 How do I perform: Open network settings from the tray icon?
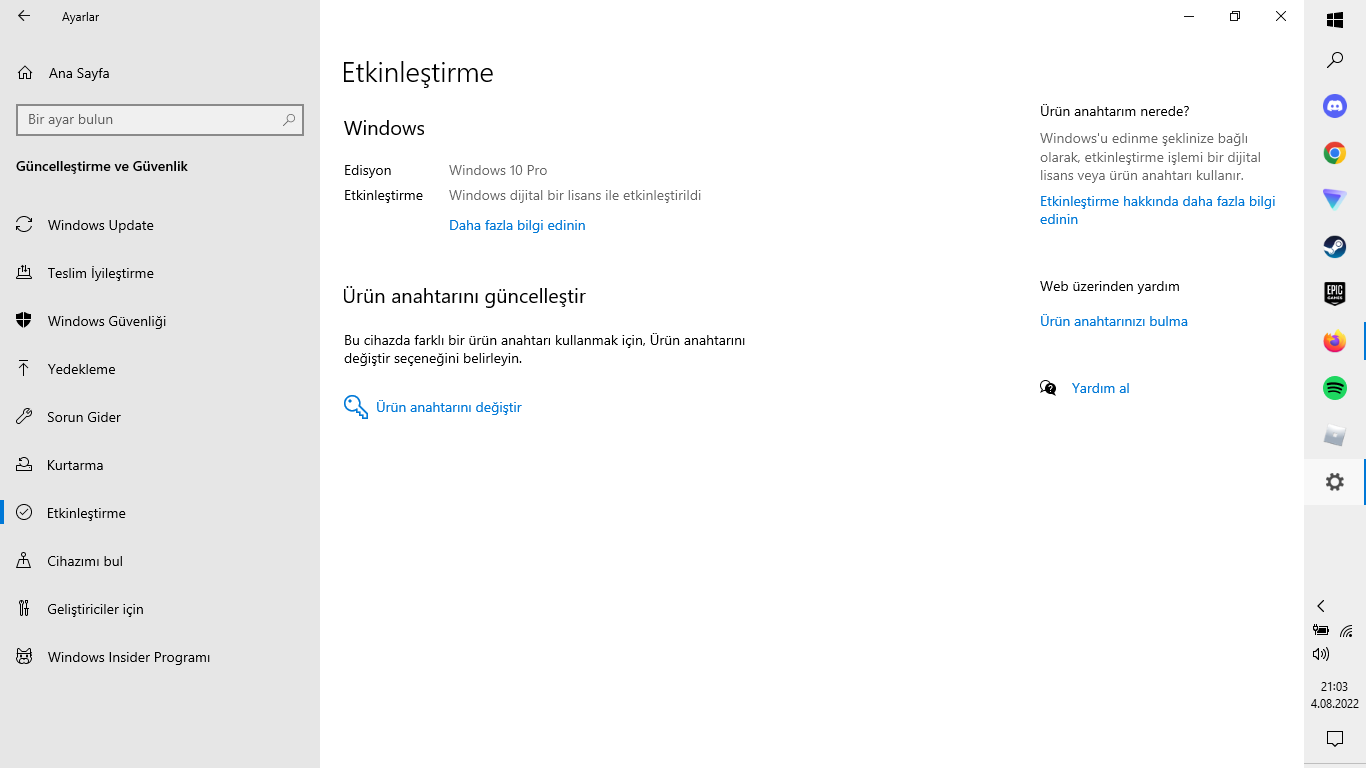pos(1347,630)
